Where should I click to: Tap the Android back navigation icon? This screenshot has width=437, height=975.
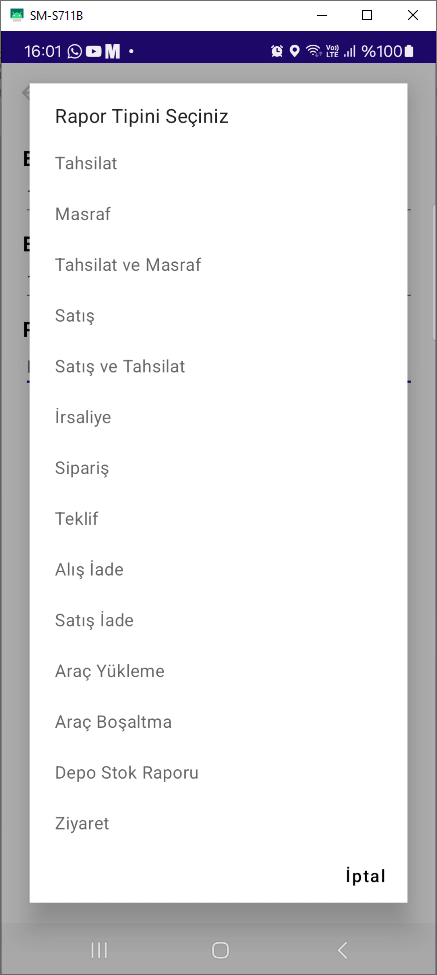click(x=342, y=950)
